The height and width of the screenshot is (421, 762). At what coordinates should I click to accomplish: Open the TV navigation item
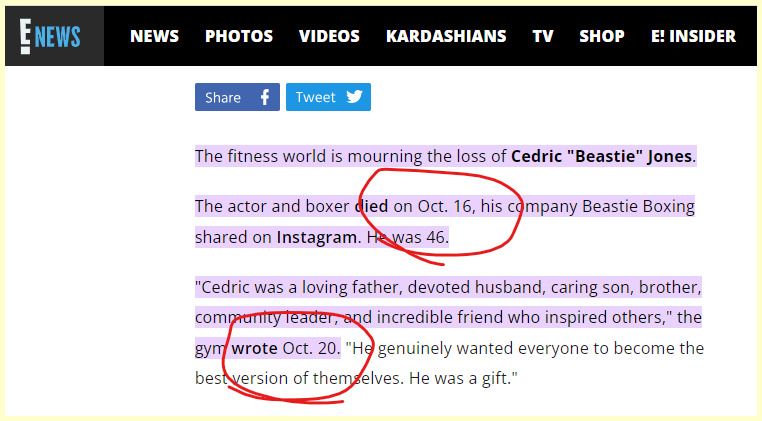543,36
